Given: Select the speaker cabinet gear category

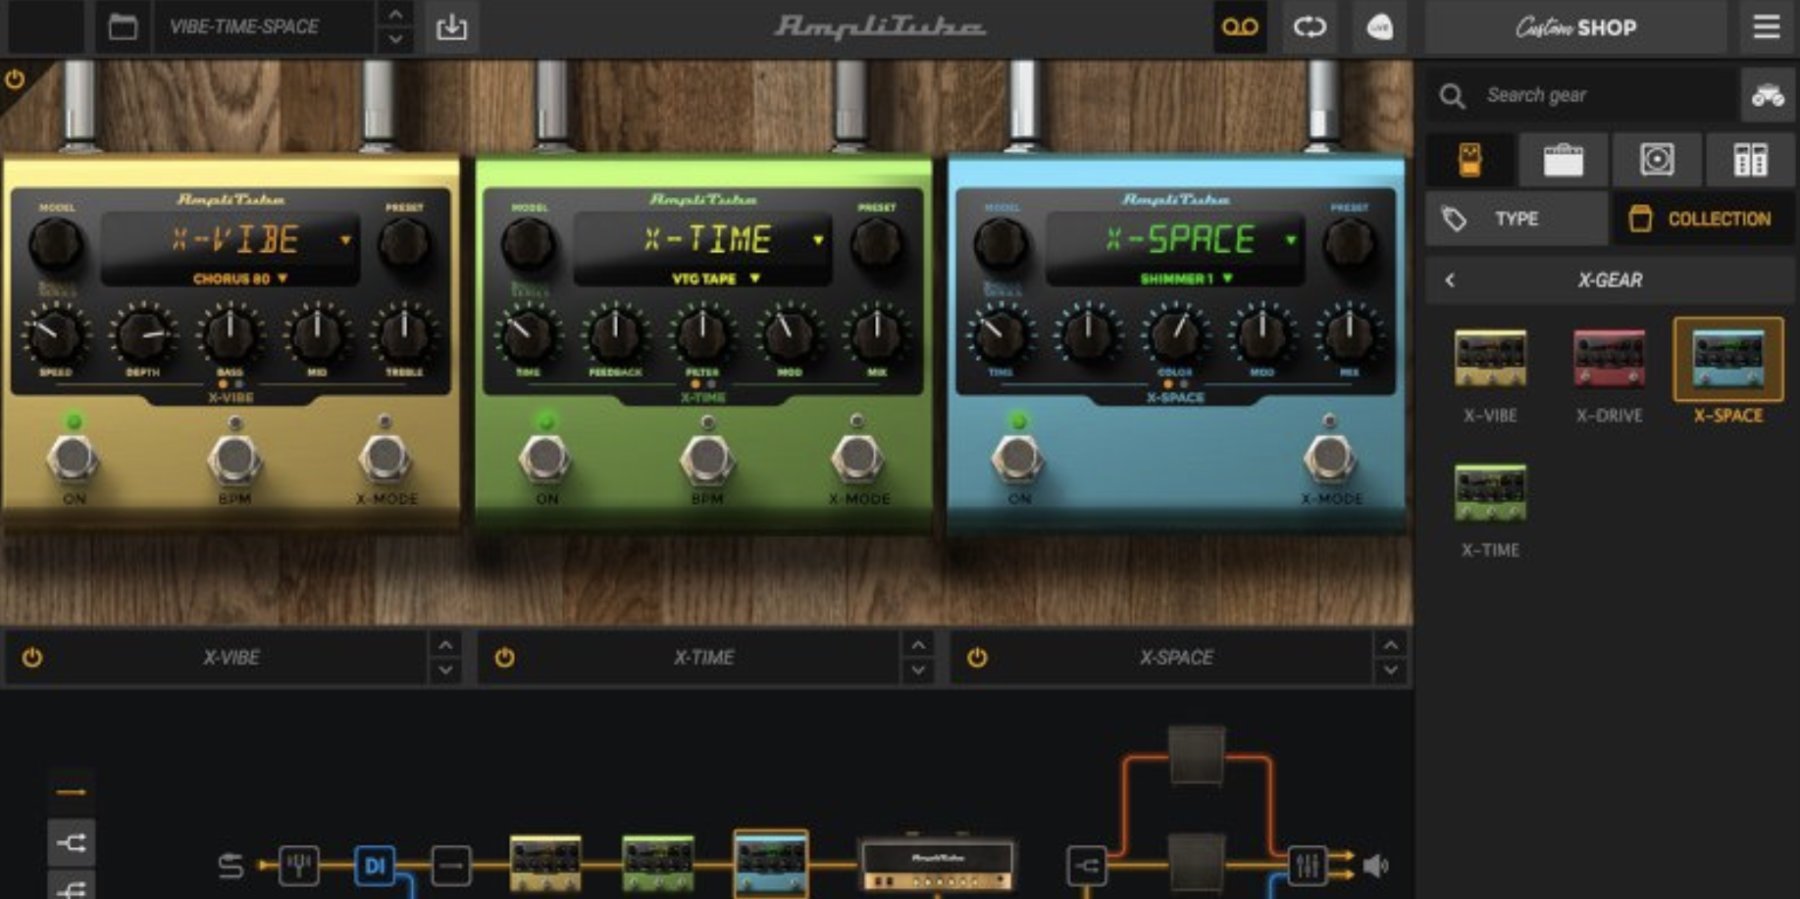Looking at the screenshot, I should 1657,160.
